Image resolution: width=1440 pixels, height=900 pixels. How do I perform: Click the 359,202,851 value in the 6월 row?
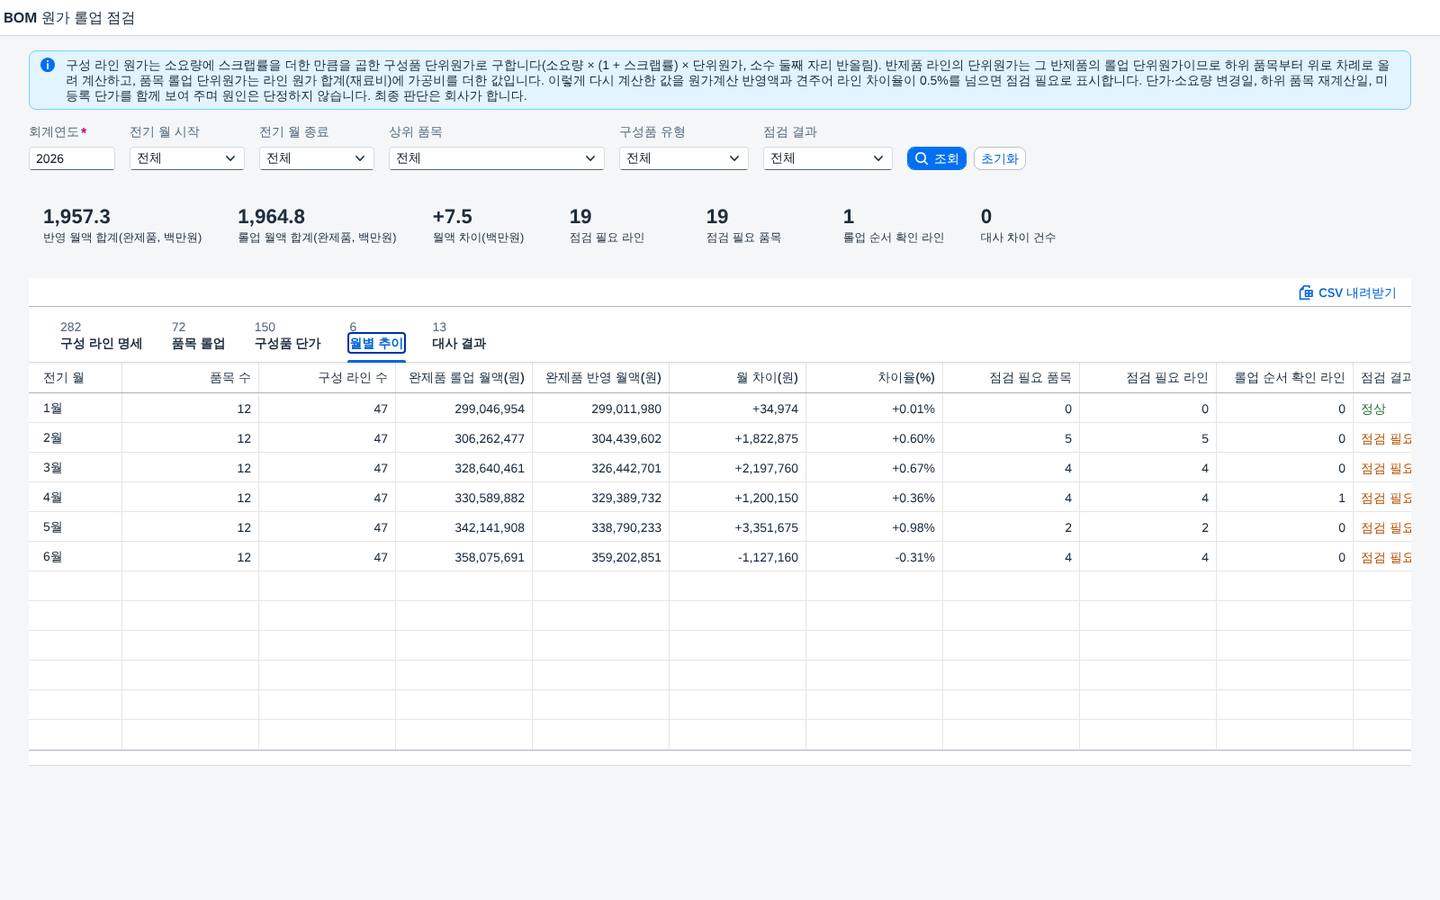tap(626, 558)
